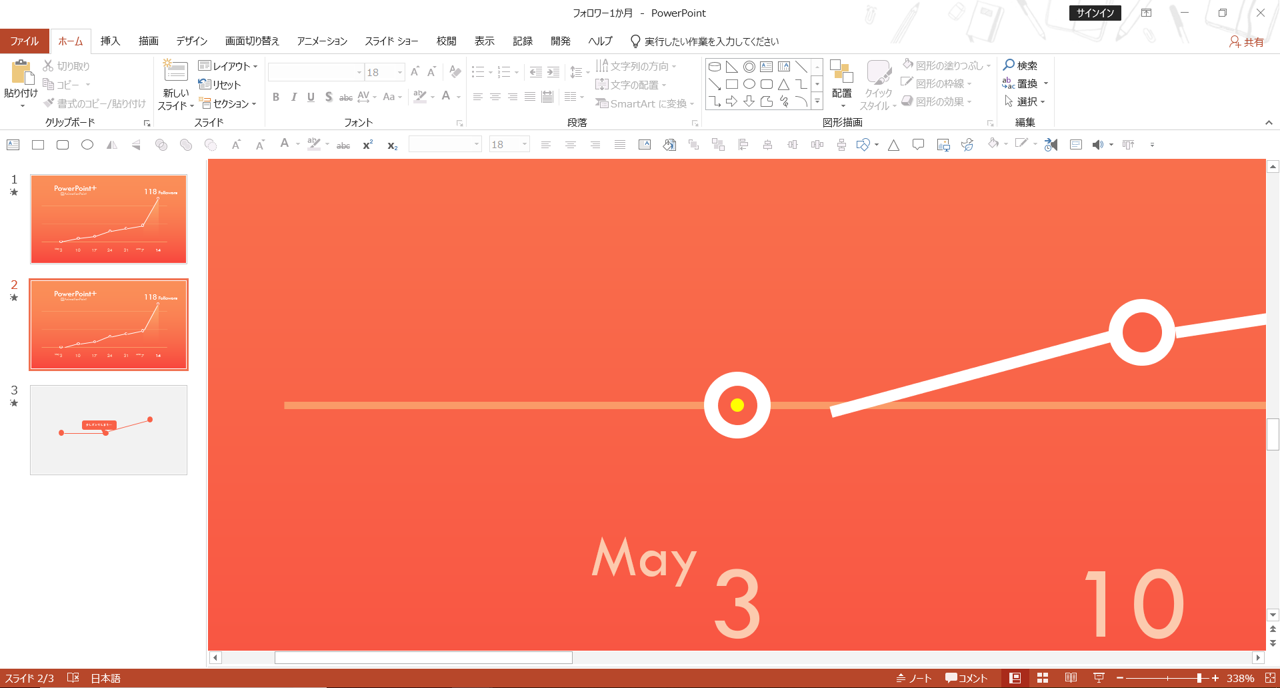The height and width of the screenshot is (688, 1280).
Task: Open the レイアウト dropdown
Action: tap(228, 66)
